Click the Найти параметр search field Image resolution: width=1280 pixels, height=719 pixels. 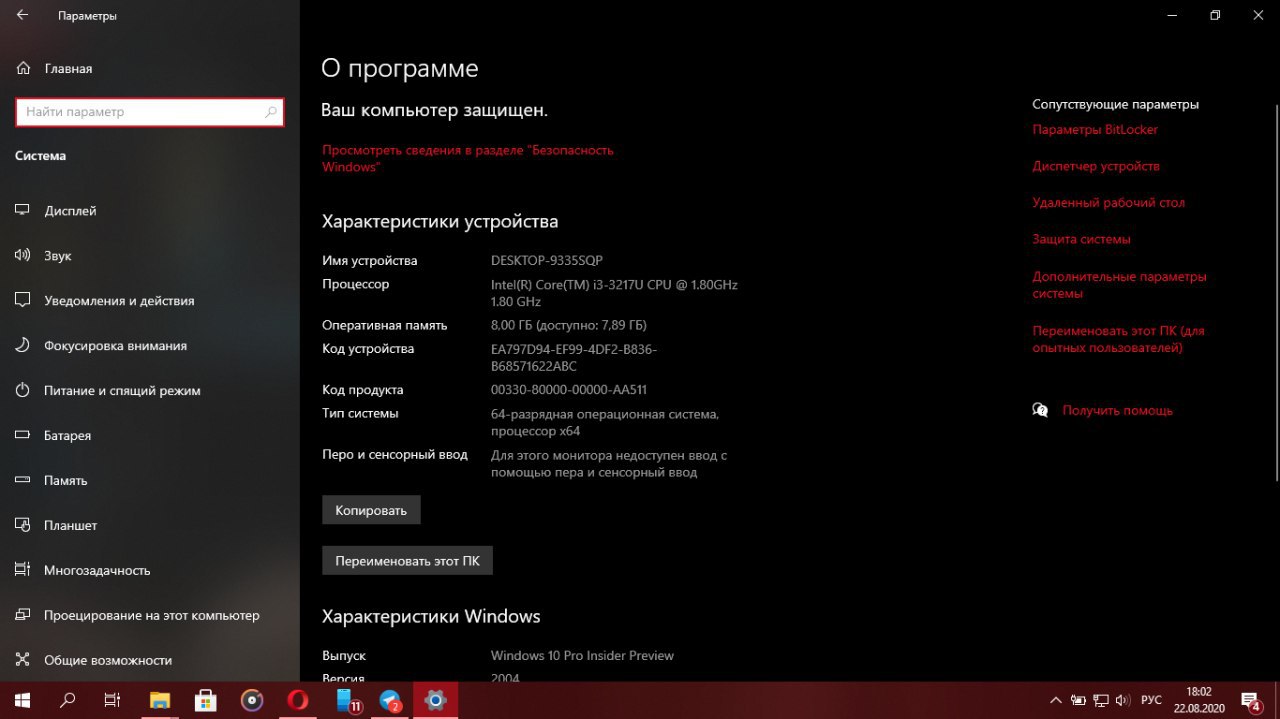click(x=150, y=112)
